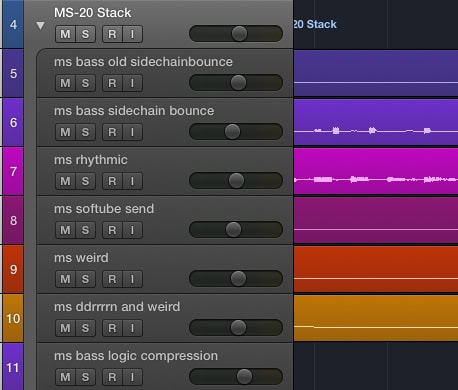
Task: Toggle input monitoring on ms bass sidechain bounce
Action: [x=133, y=132]
